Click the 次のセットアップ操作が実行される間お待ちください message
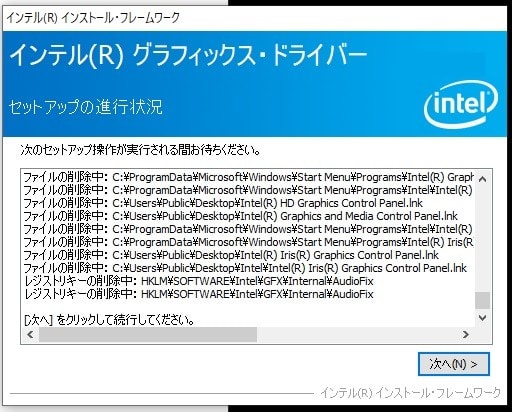The height and width of the screenshot is (412, 512). [140, 150]
